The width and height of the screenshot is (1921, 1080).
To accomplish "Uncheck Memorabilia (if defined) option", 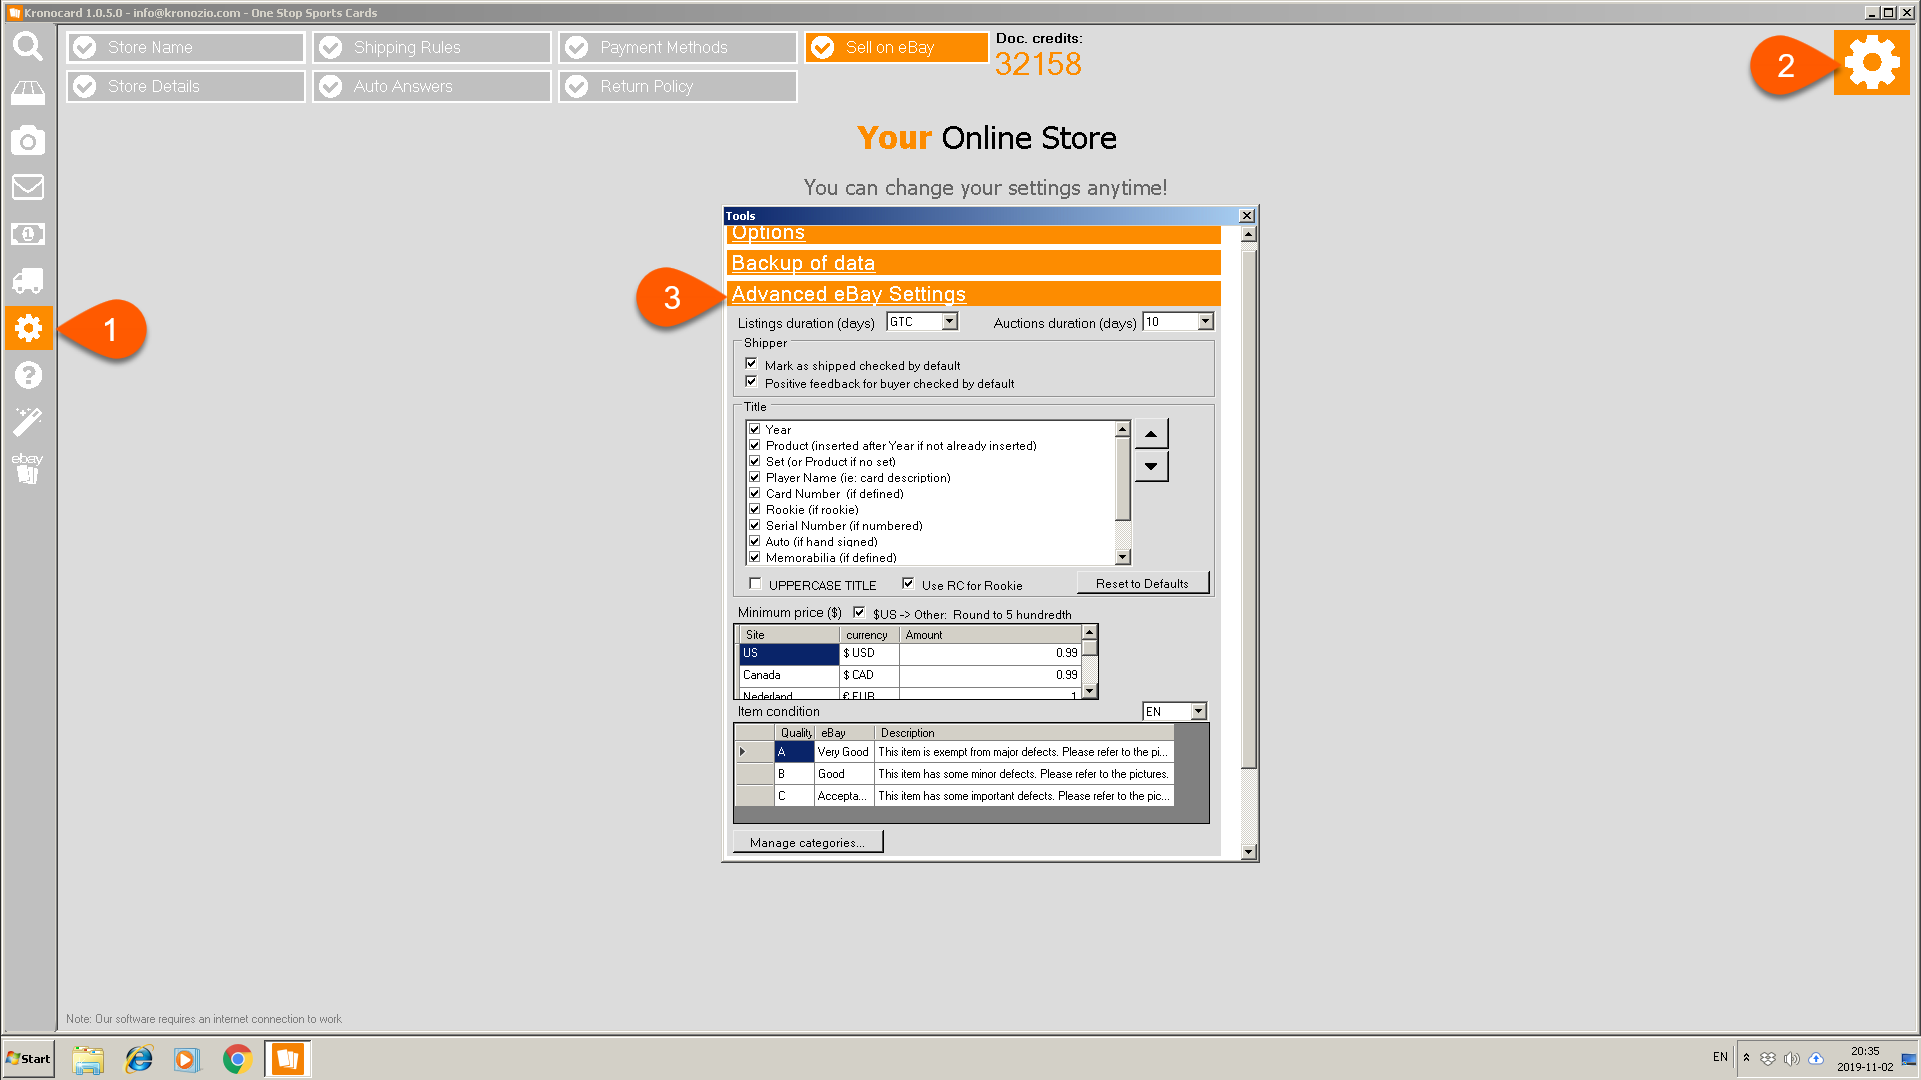I will click(x=755, y=558).
